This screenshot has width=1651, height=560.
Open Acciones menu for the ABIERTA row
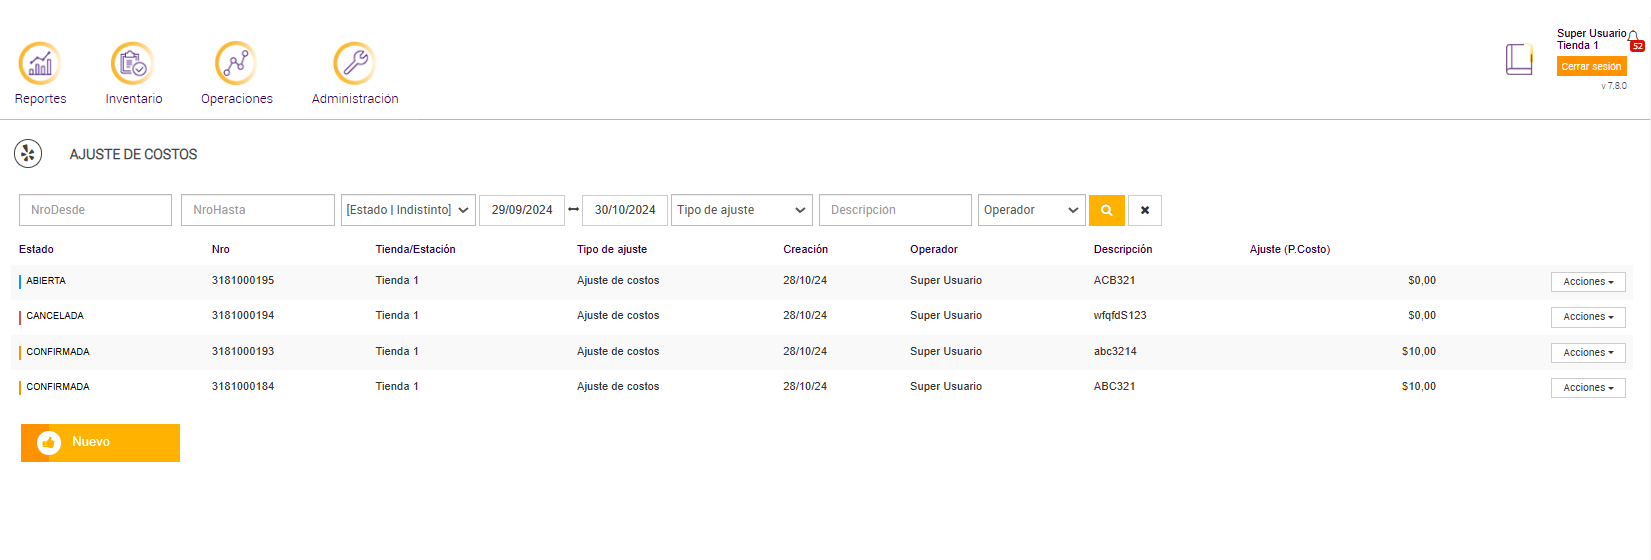click(1587, 282)
